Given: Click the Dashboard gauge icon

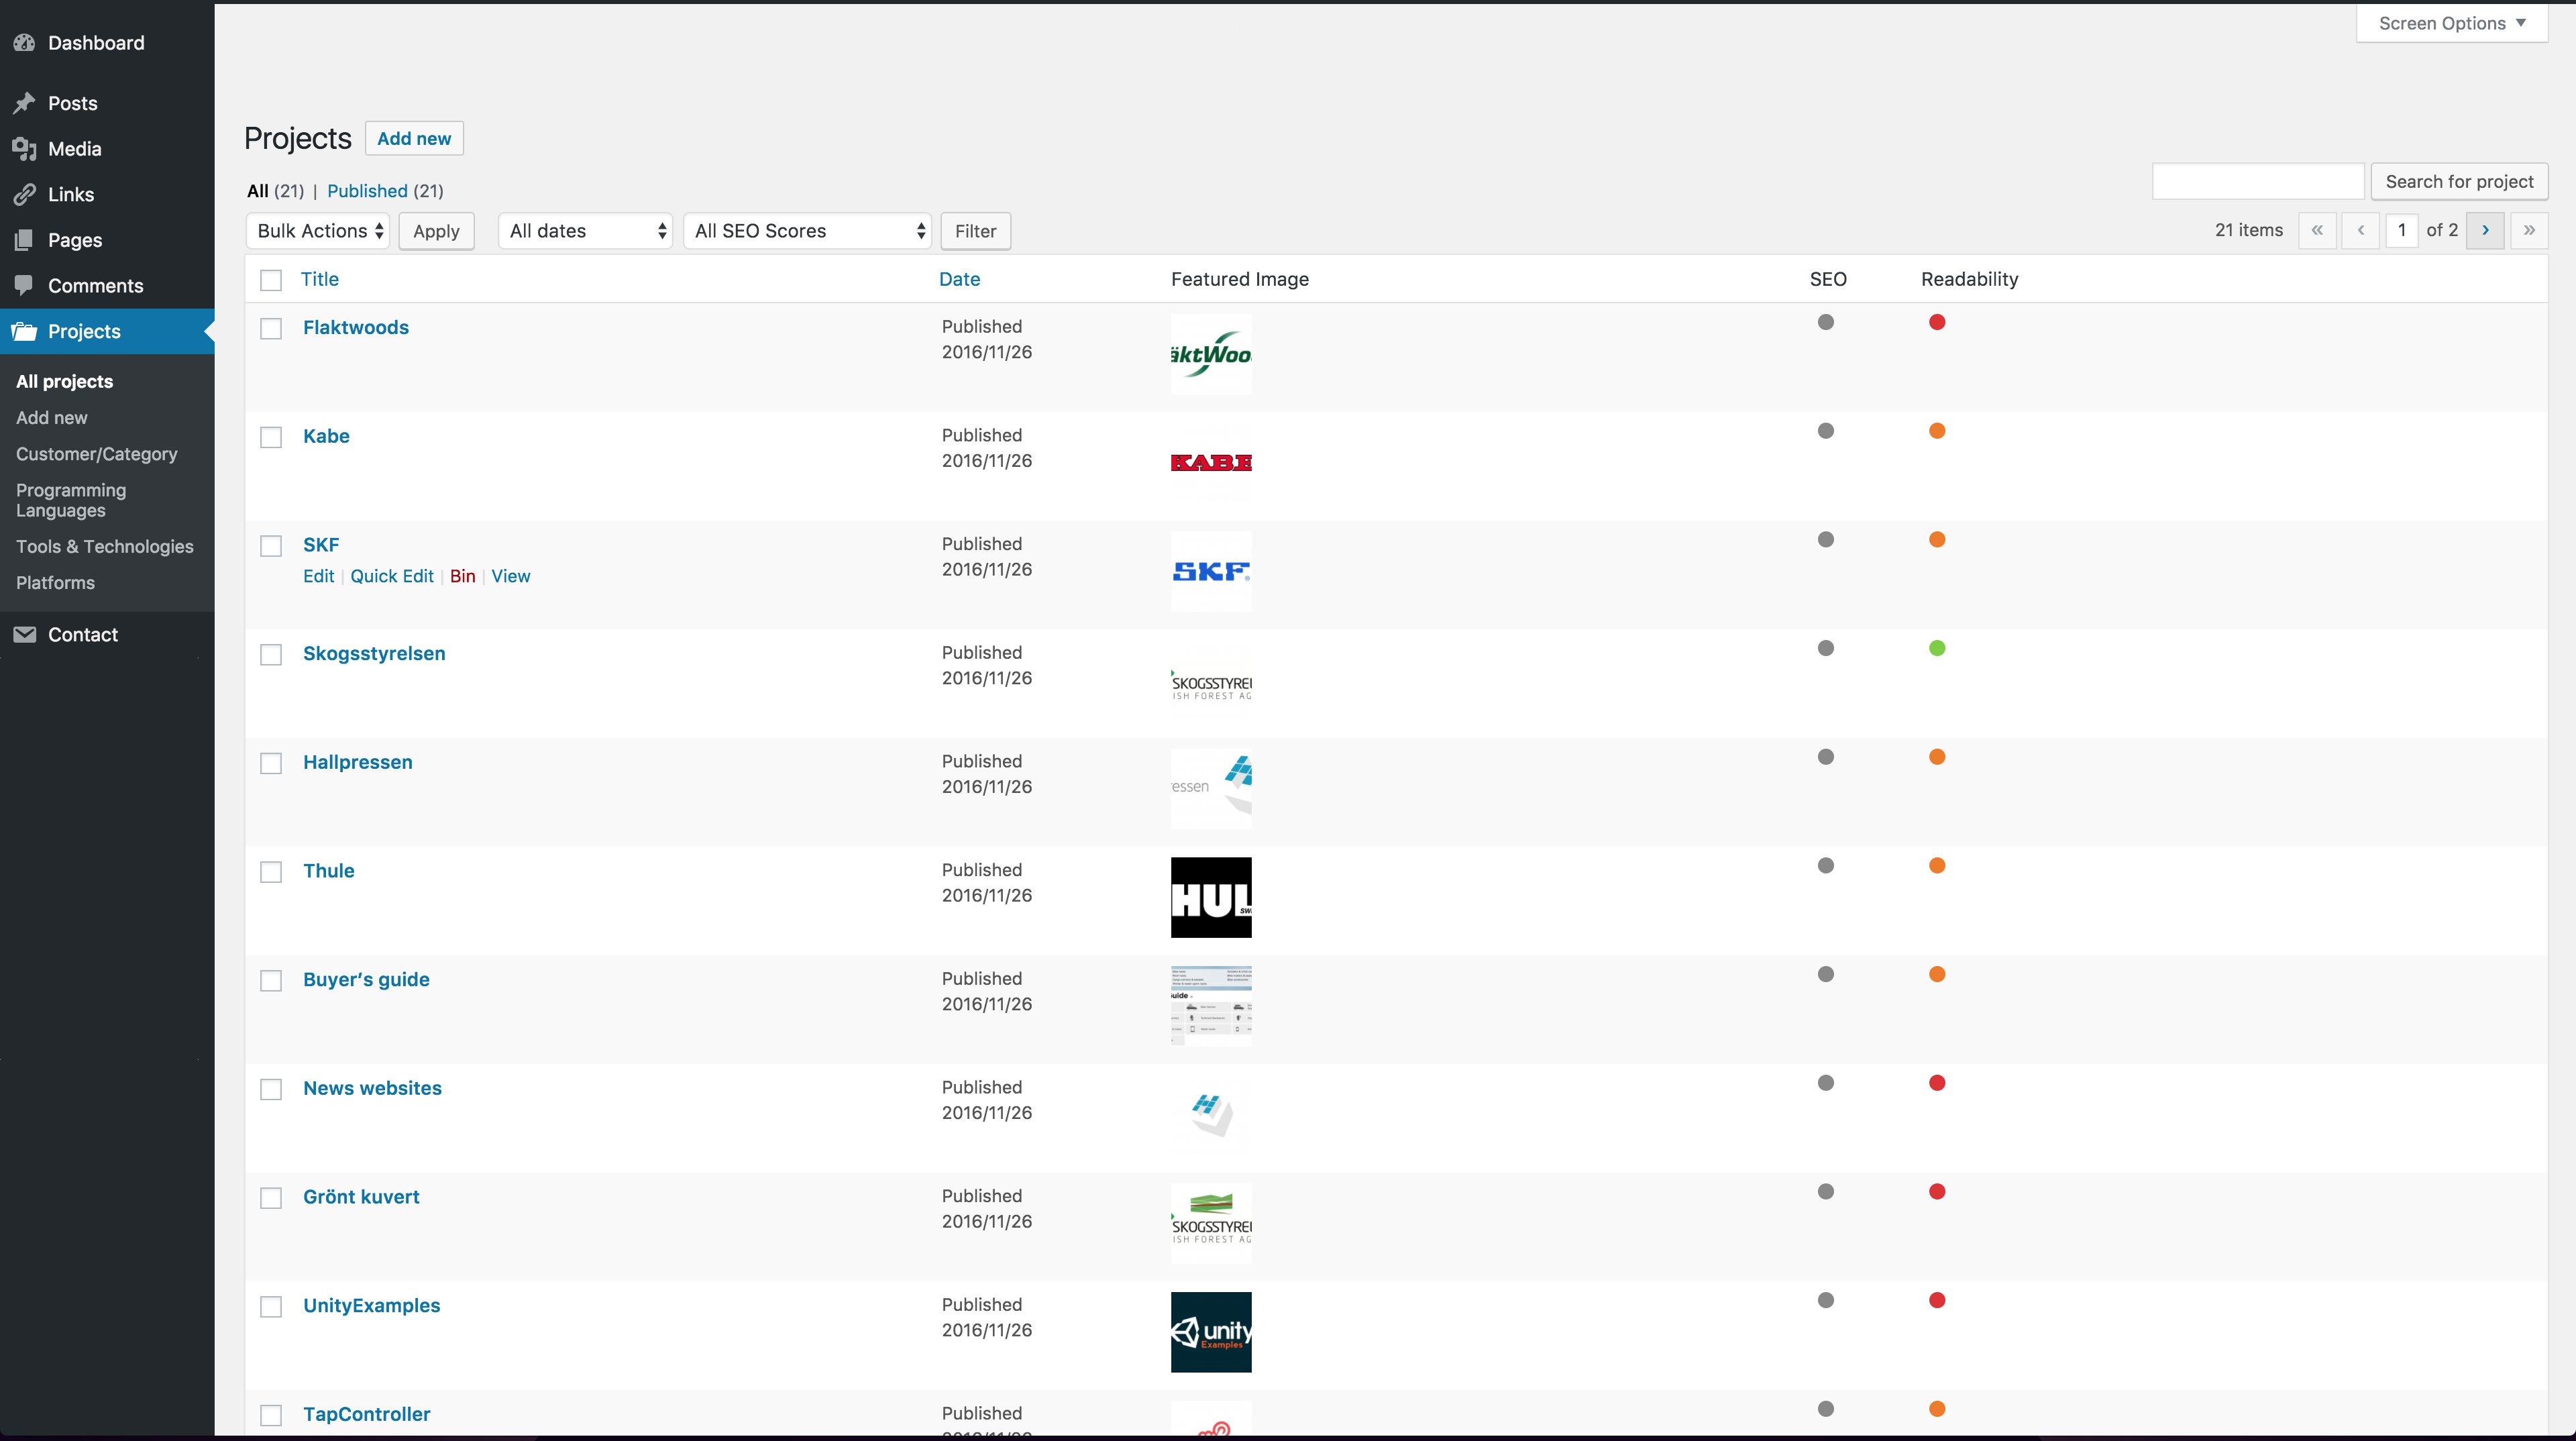Looking at the screenshot, I should coord(25,43).
